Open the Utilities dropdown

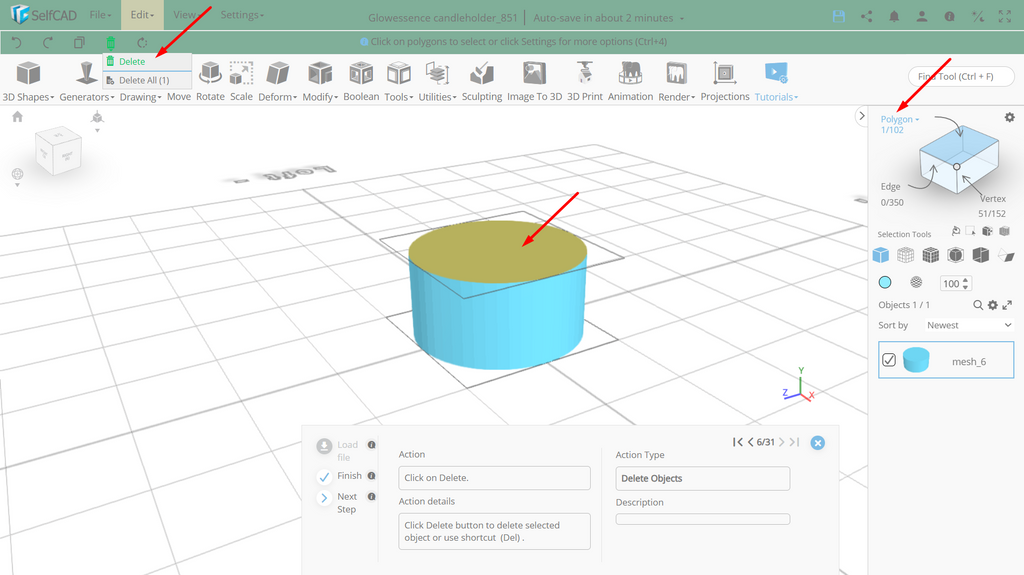coord(437,81)
